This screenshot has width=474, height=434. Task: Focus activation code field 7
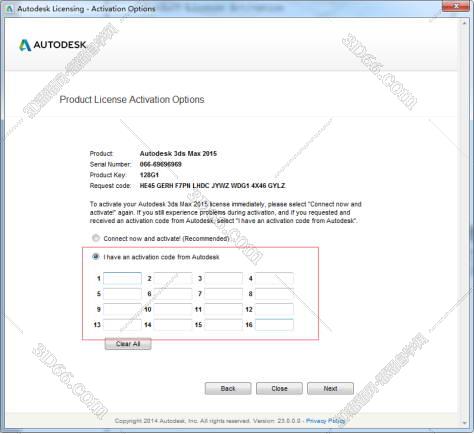[x=224, y=294]
